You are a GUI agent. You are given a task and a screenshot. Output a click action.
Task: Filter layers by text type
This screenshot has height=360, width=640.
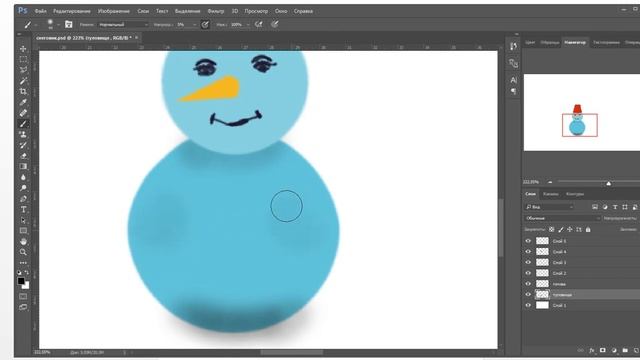tap(615, 207)
